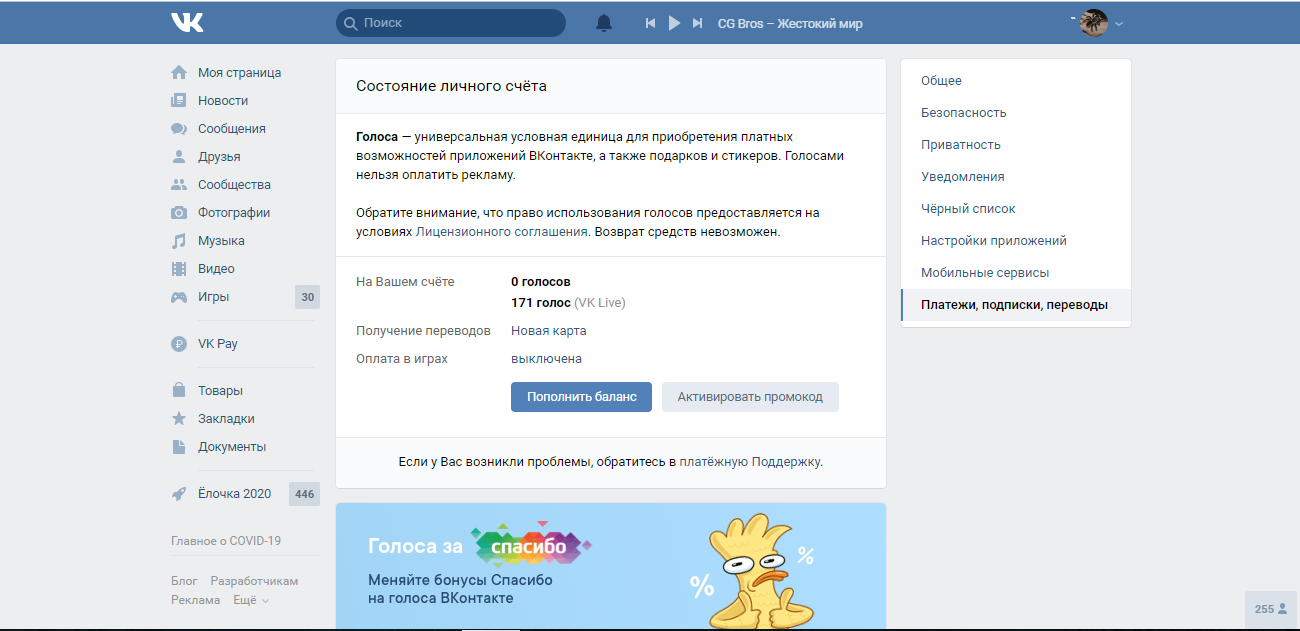
Task: Open player on CG Bros track title
Action: (x=790, y=23)
